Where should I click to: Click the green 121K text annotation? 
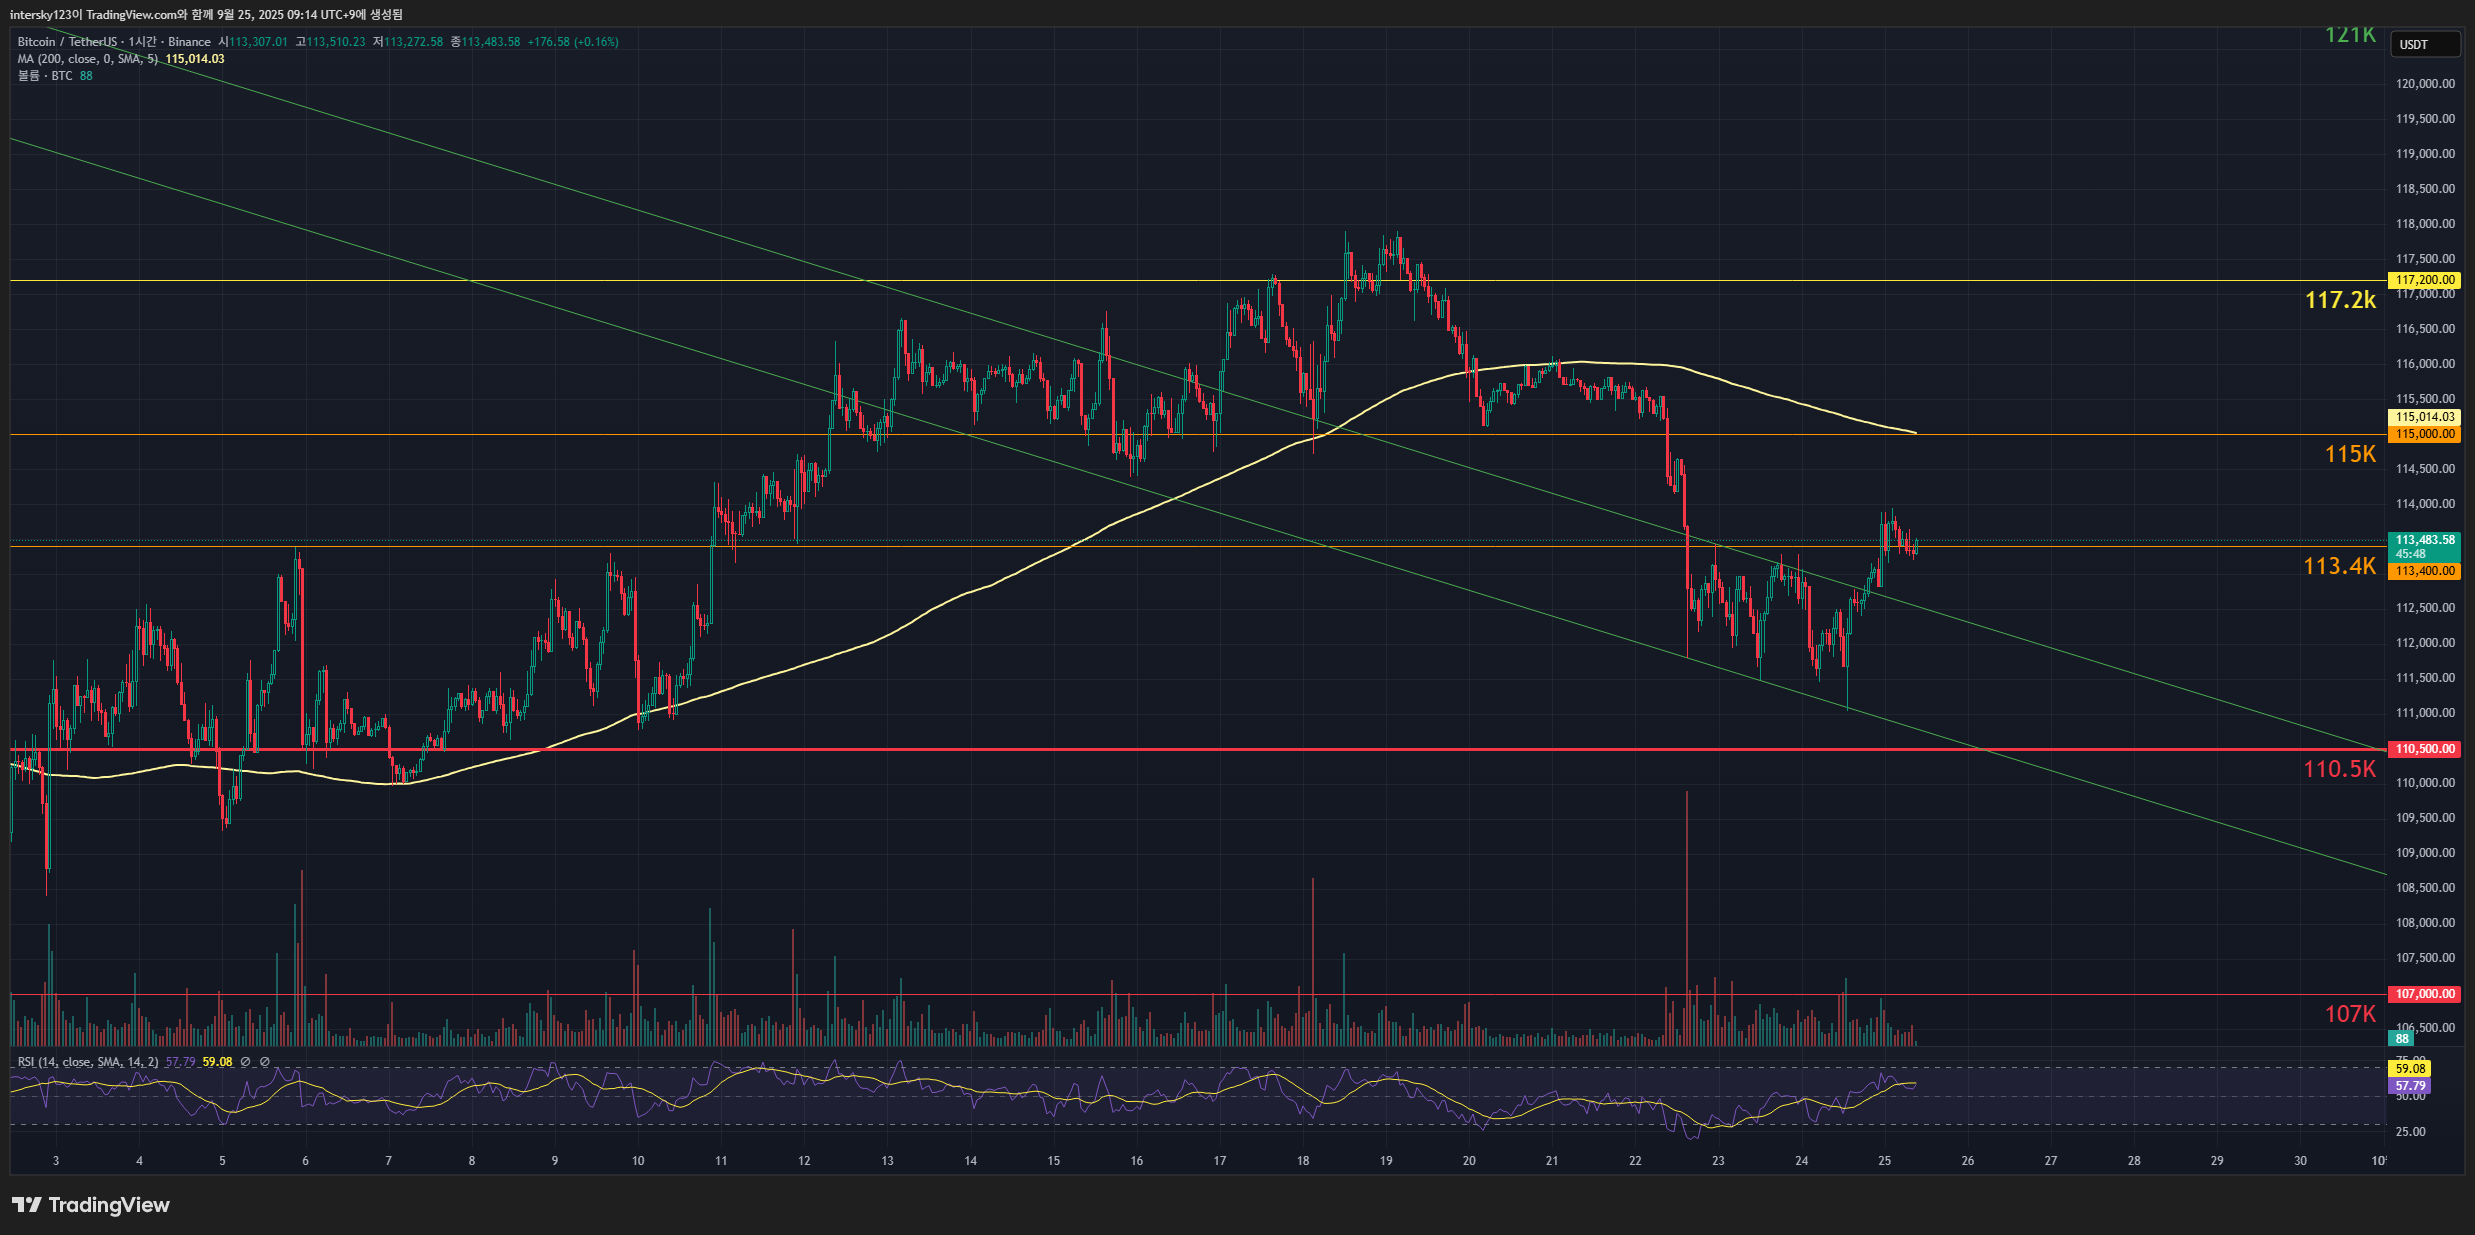[x=2349, y=35]
